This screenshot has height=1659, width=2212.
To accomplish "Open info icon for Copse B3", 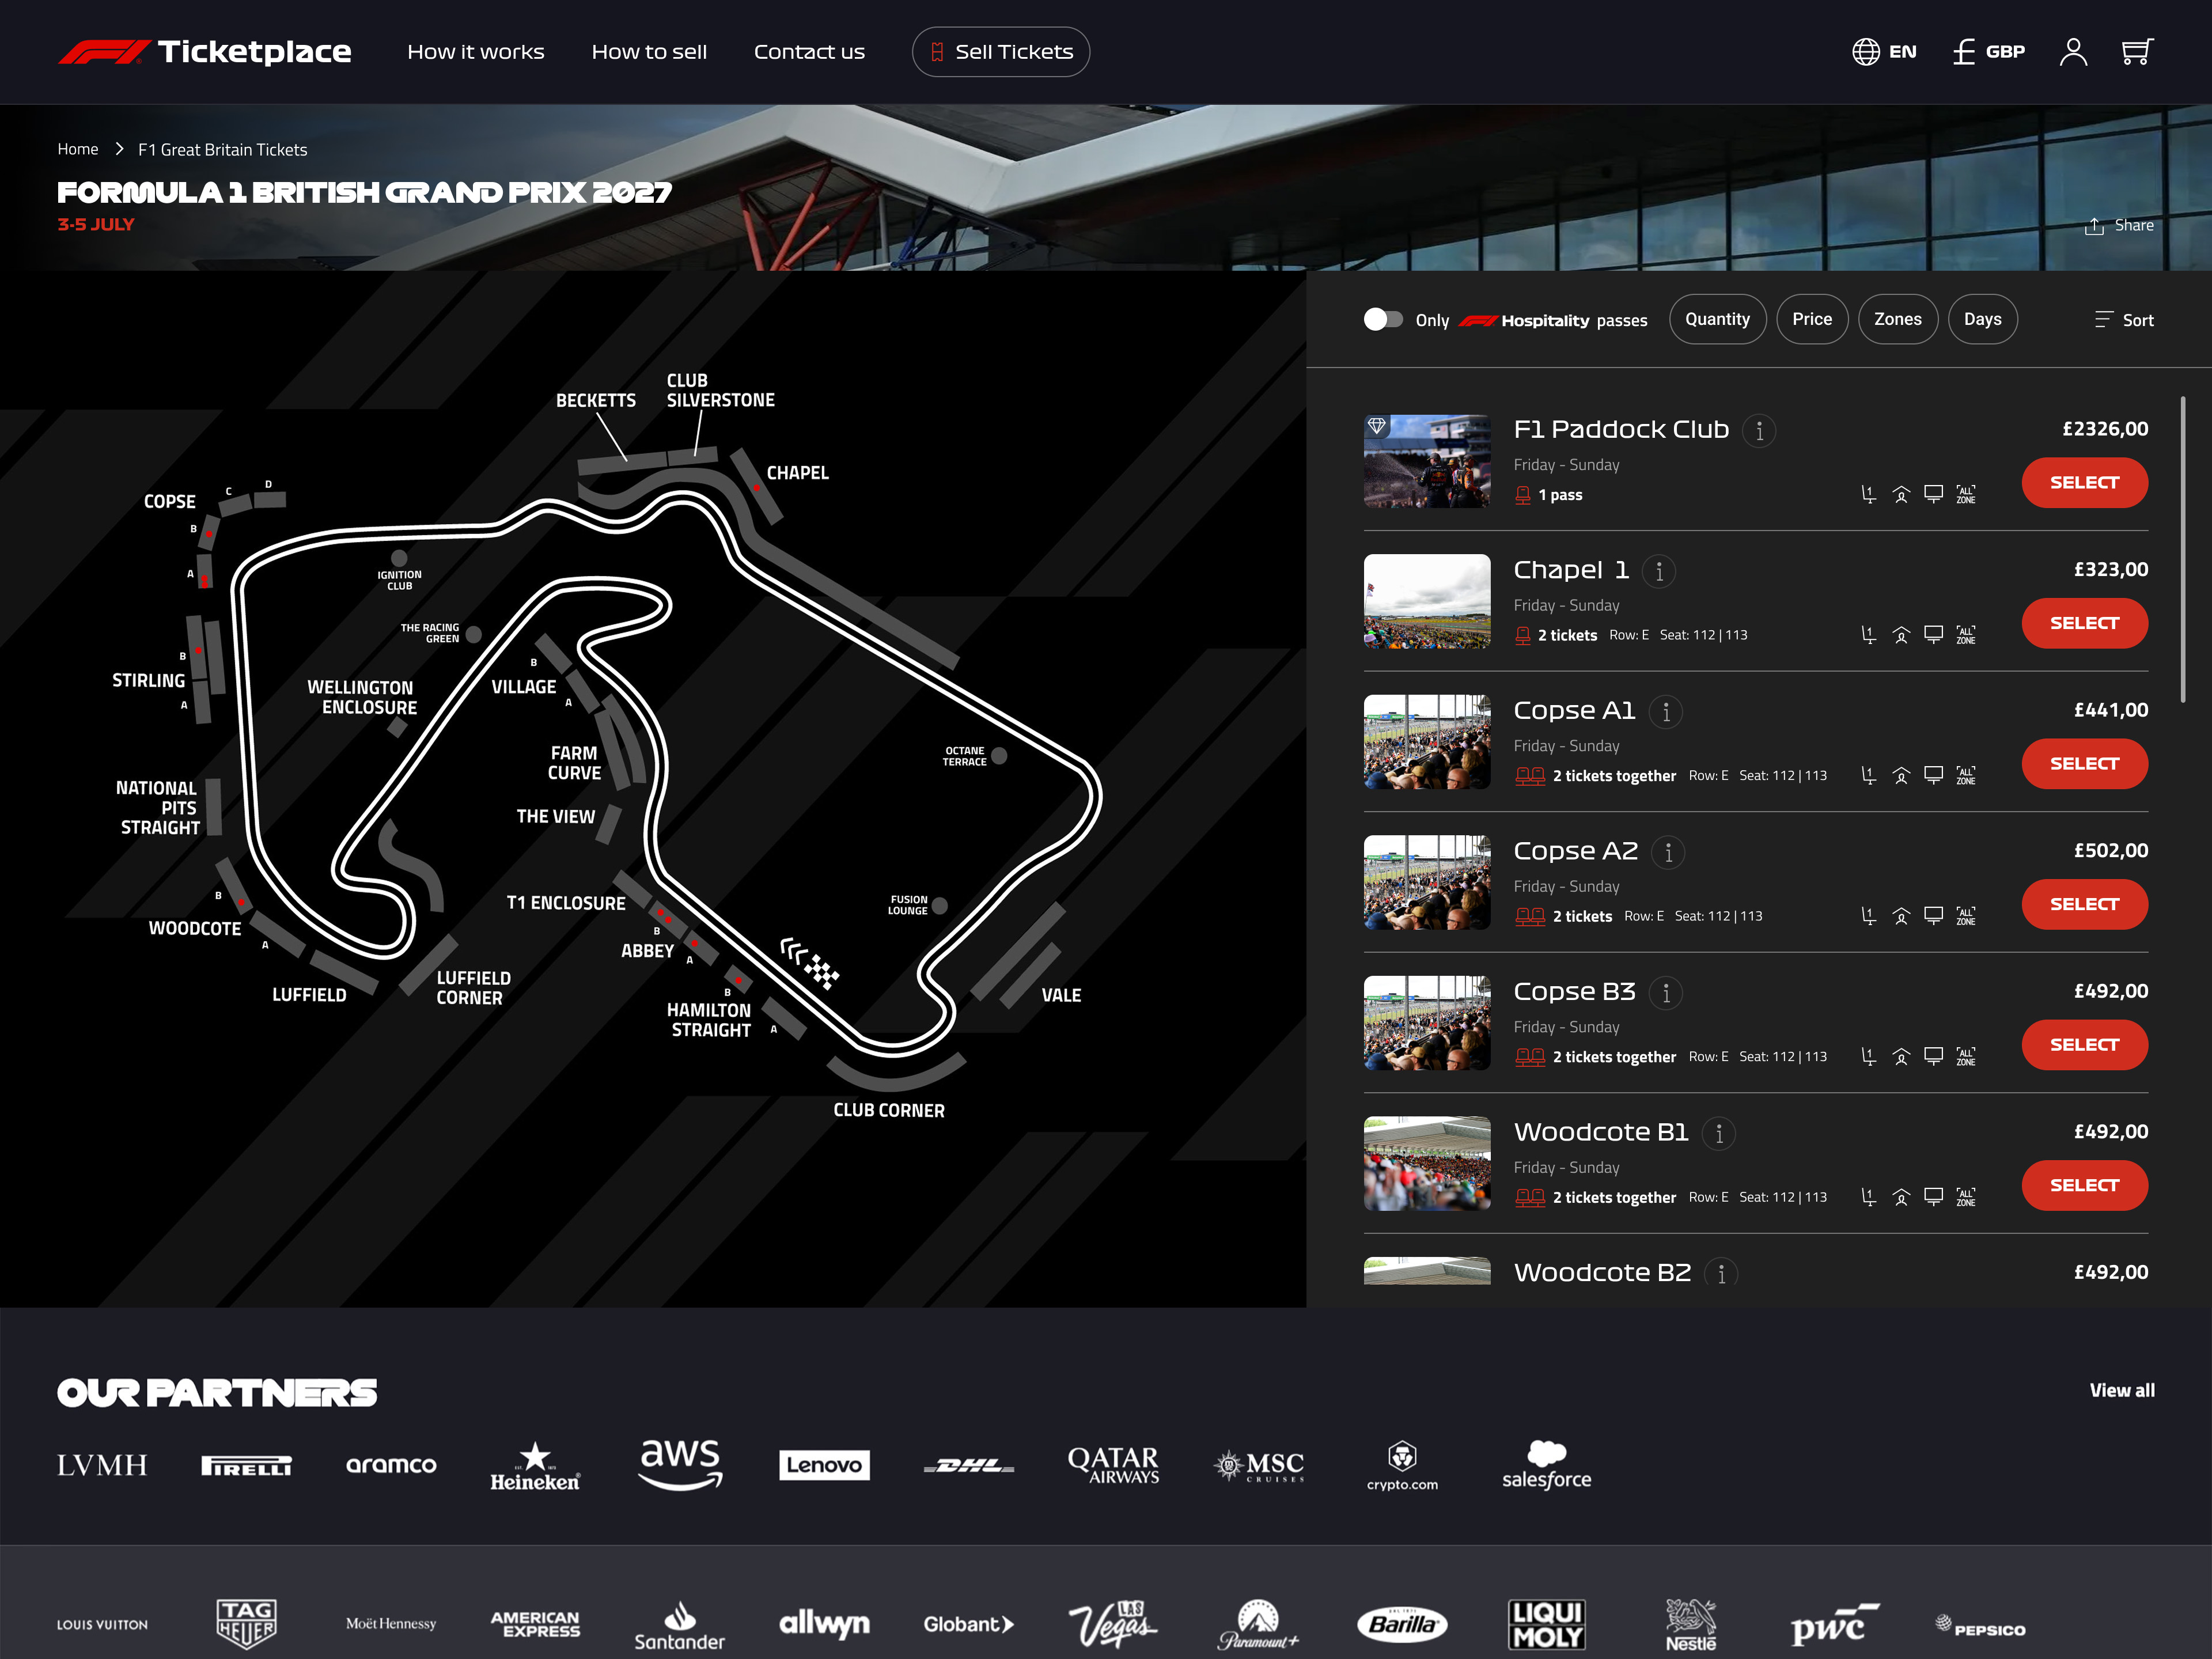I will [x=1665, y=993].
